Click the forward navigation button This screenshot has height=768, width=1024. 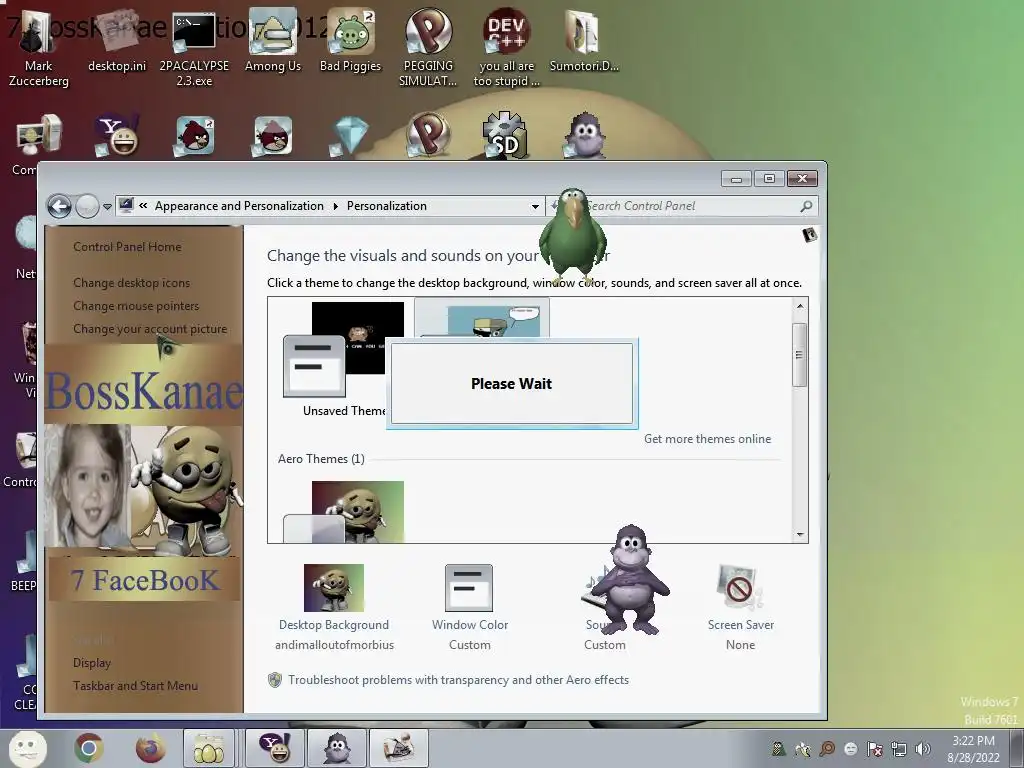pos(87,206)
